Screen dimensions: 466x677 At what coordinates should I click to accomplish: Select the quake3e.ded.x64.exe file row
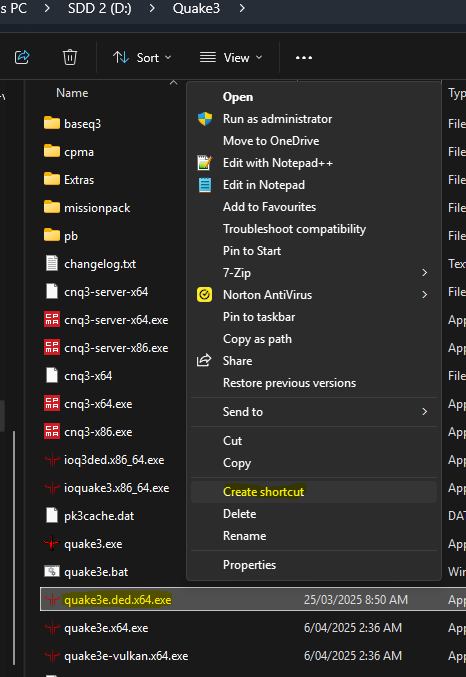click(x=253, y=600)
